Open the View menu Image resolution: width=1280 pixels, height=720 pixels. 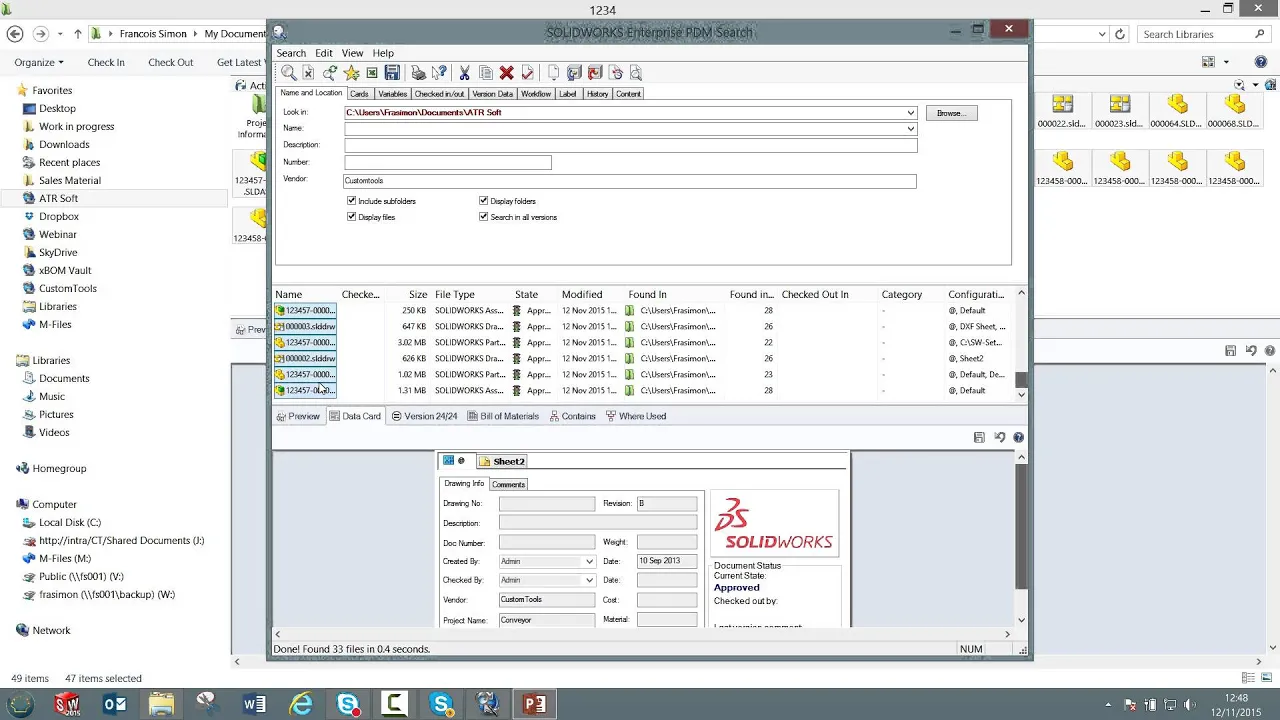(x=352, y=53)
